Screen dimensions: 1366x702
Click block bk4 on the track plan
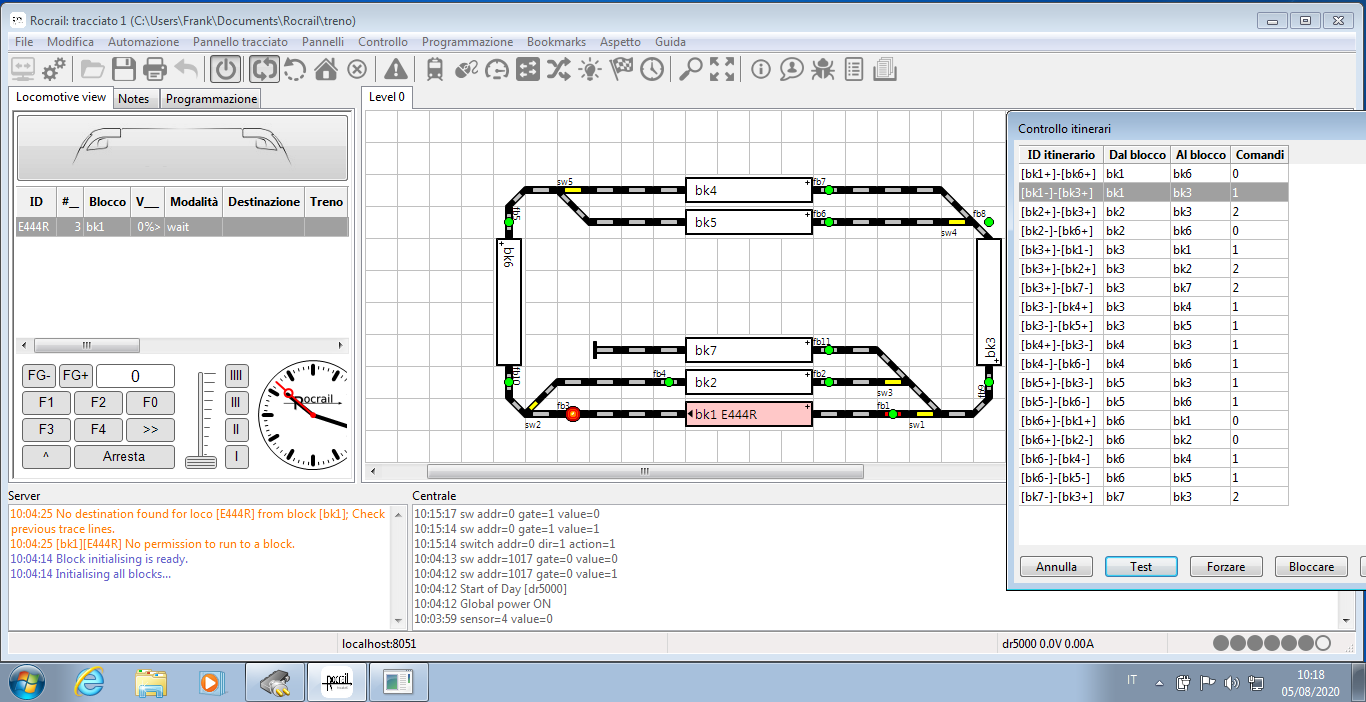point(749,190)
